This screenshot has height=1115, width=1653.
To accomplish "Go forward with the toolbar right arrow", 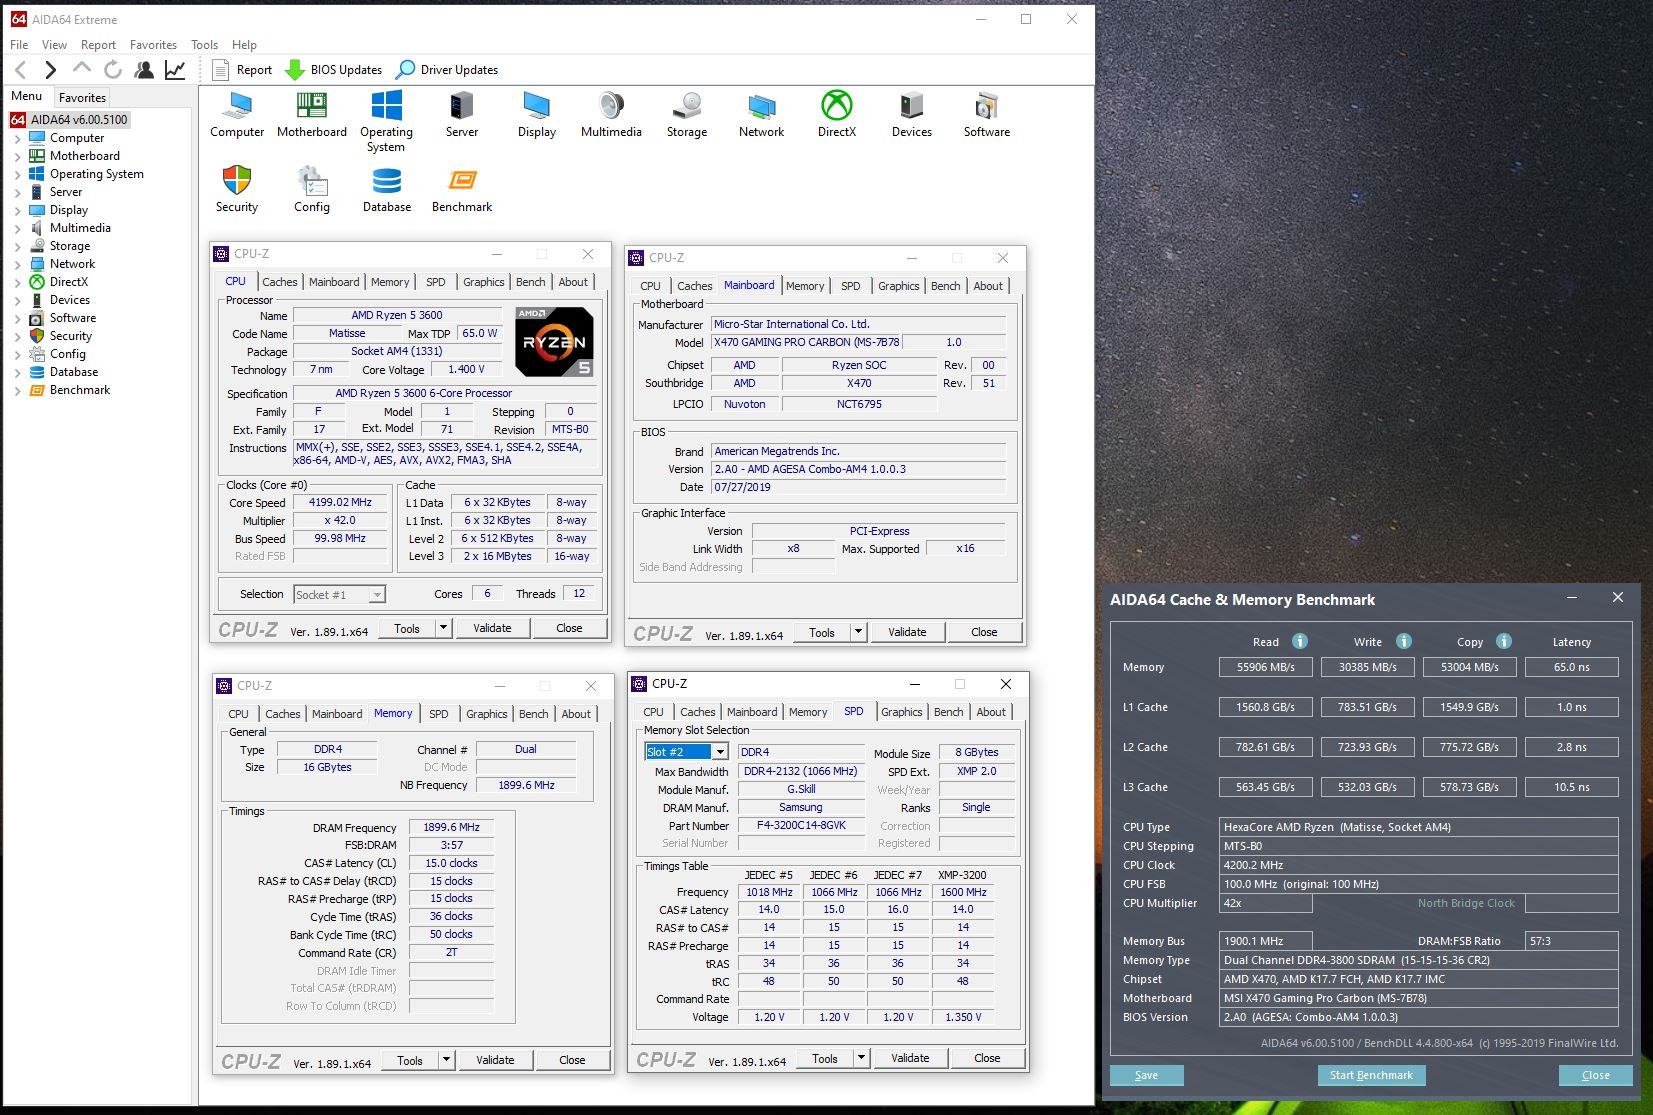I will tap(51, 69).
